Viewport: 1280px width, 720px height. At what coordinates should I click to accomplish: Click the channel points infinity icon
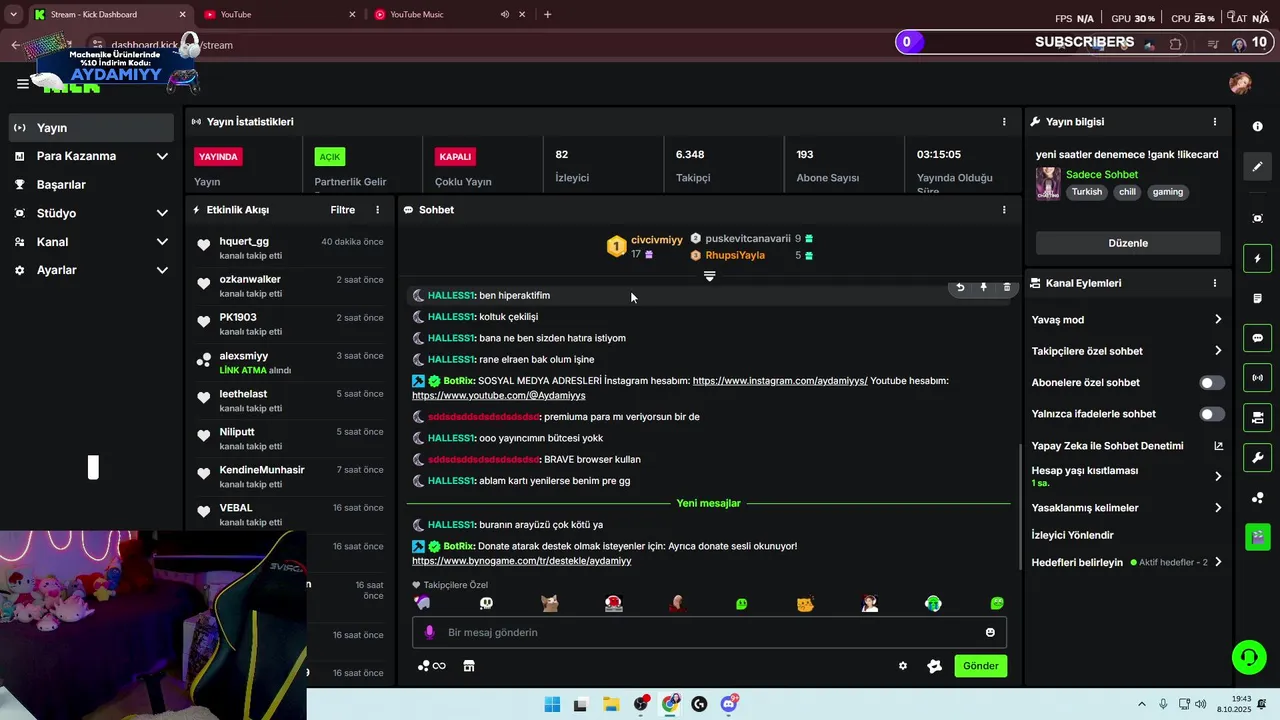pyautogui.click(x=432, y=666)
